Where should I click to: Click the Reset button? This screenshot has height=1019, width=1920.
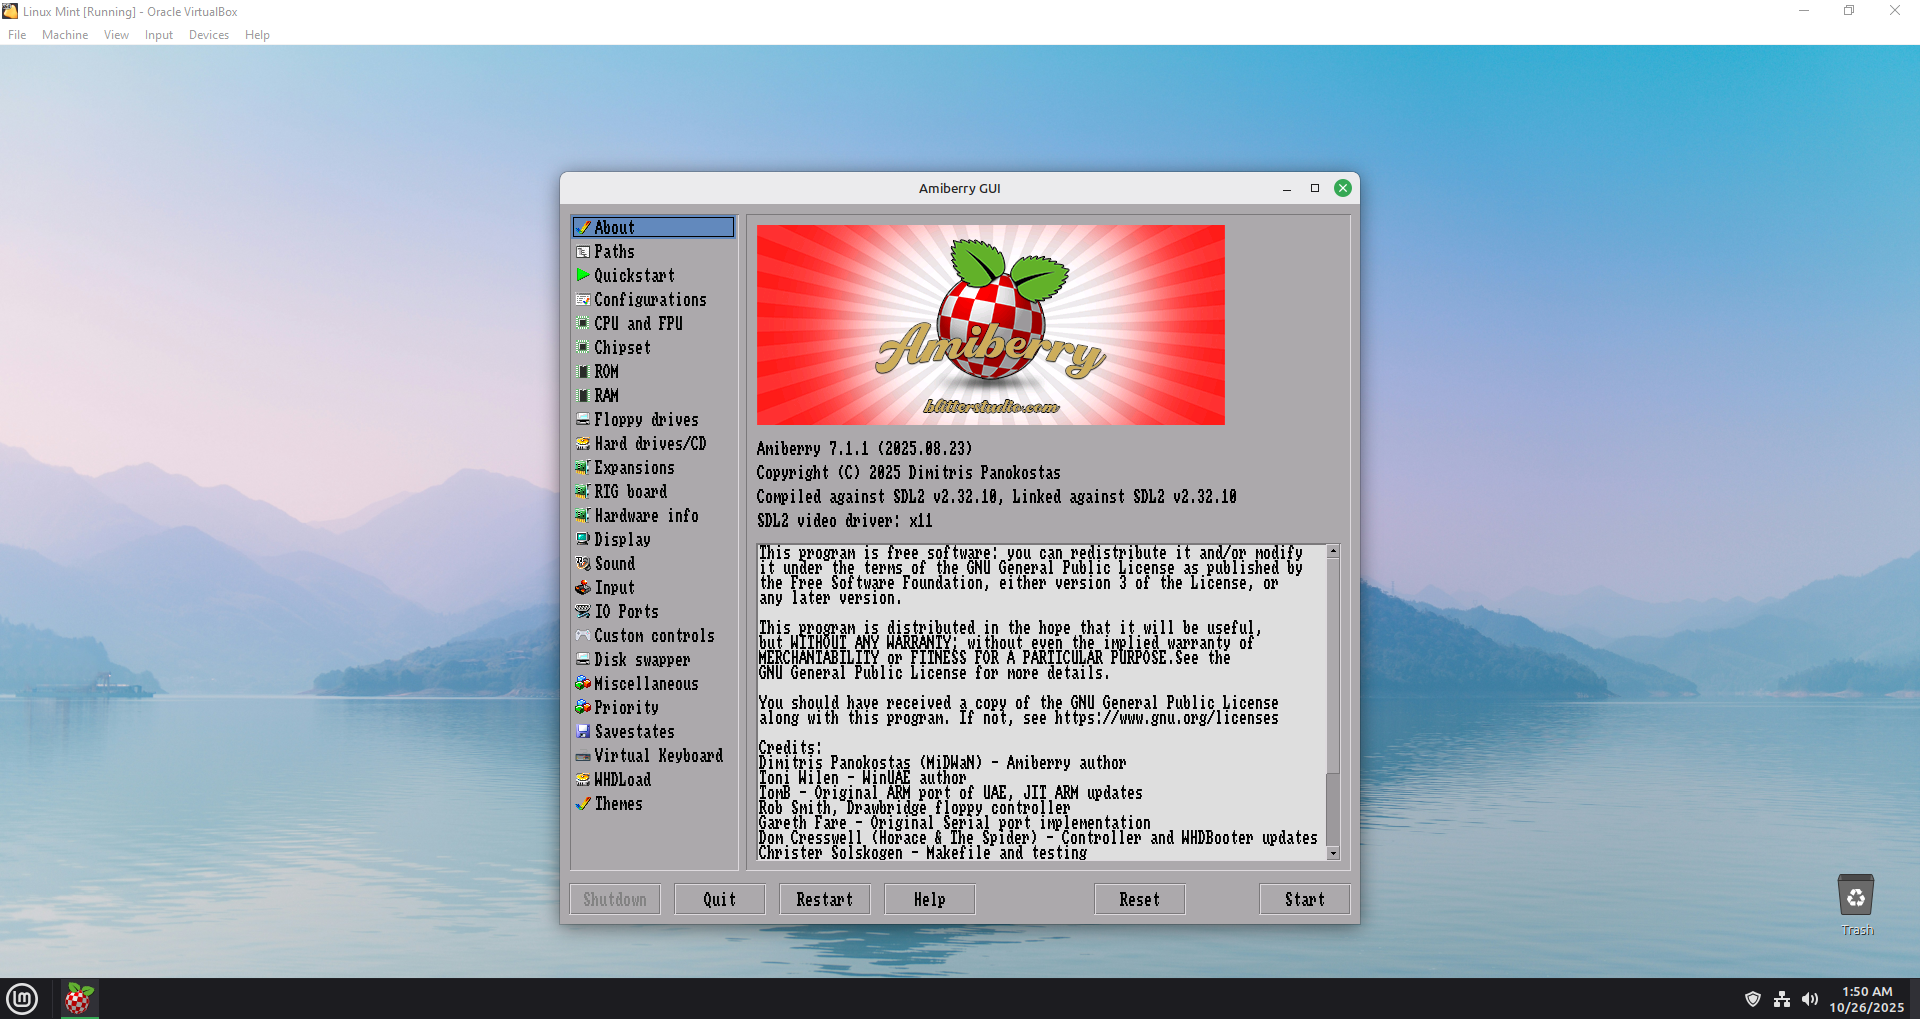[x=1140, y=900]
